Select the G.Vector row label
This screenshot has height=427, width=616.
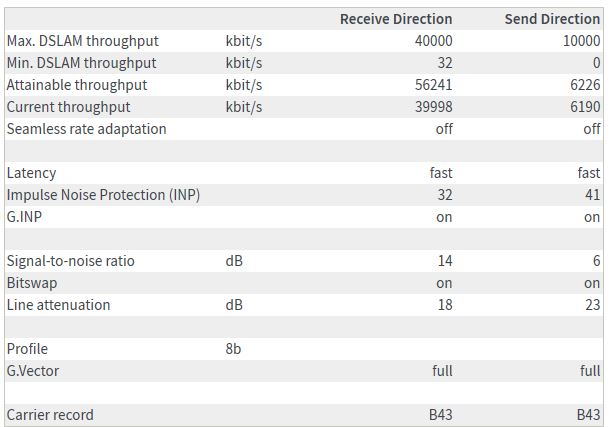pos(35,371)
